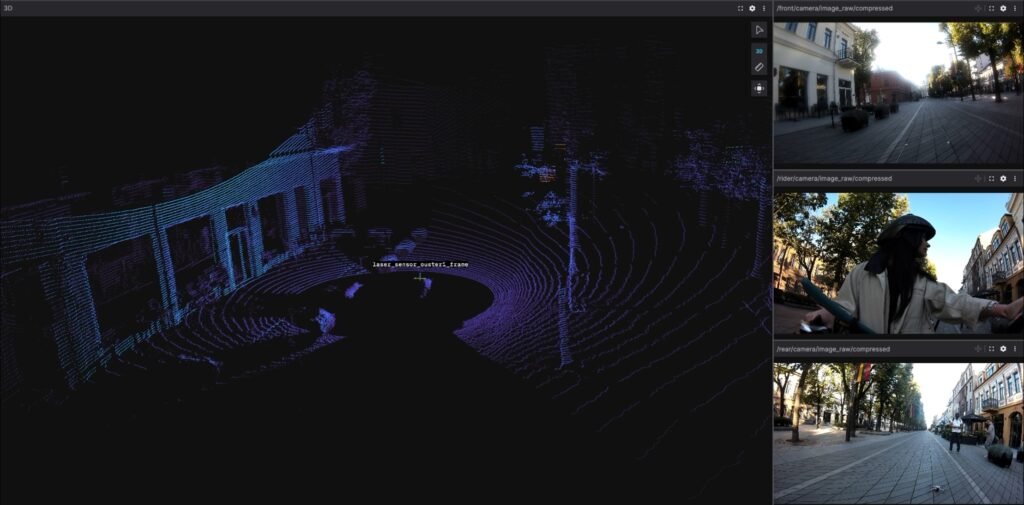Click the rear camera image view

tap(897, 430)
